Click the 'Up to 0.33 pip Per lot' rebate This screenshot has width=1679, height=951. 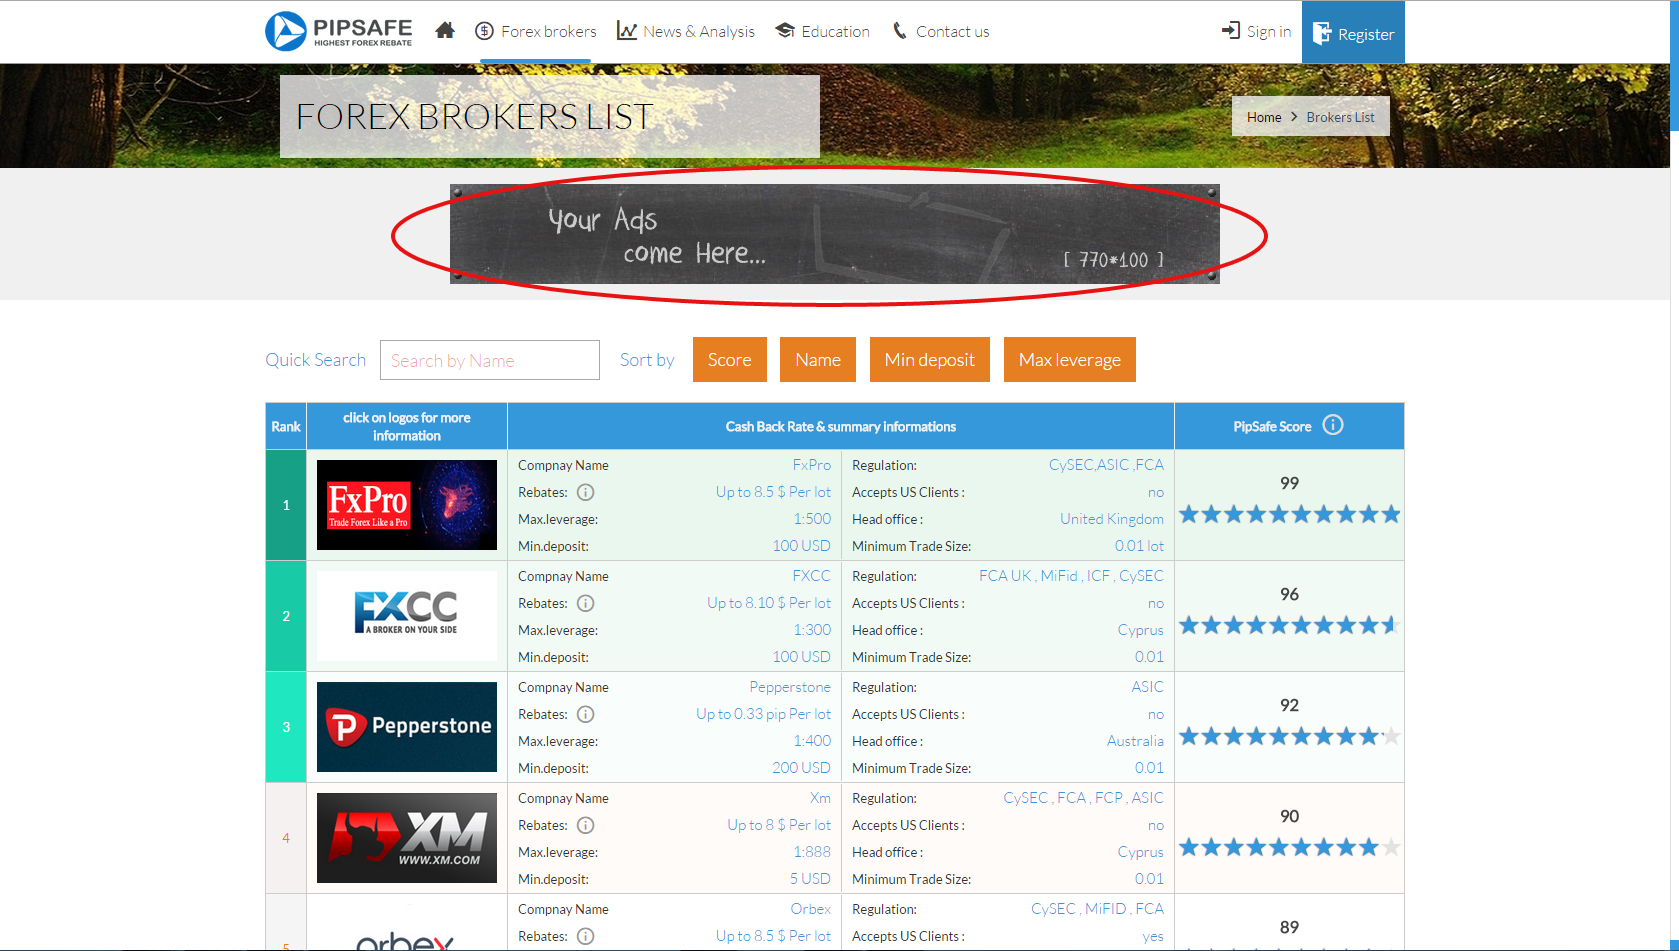[x=764, y=714]
